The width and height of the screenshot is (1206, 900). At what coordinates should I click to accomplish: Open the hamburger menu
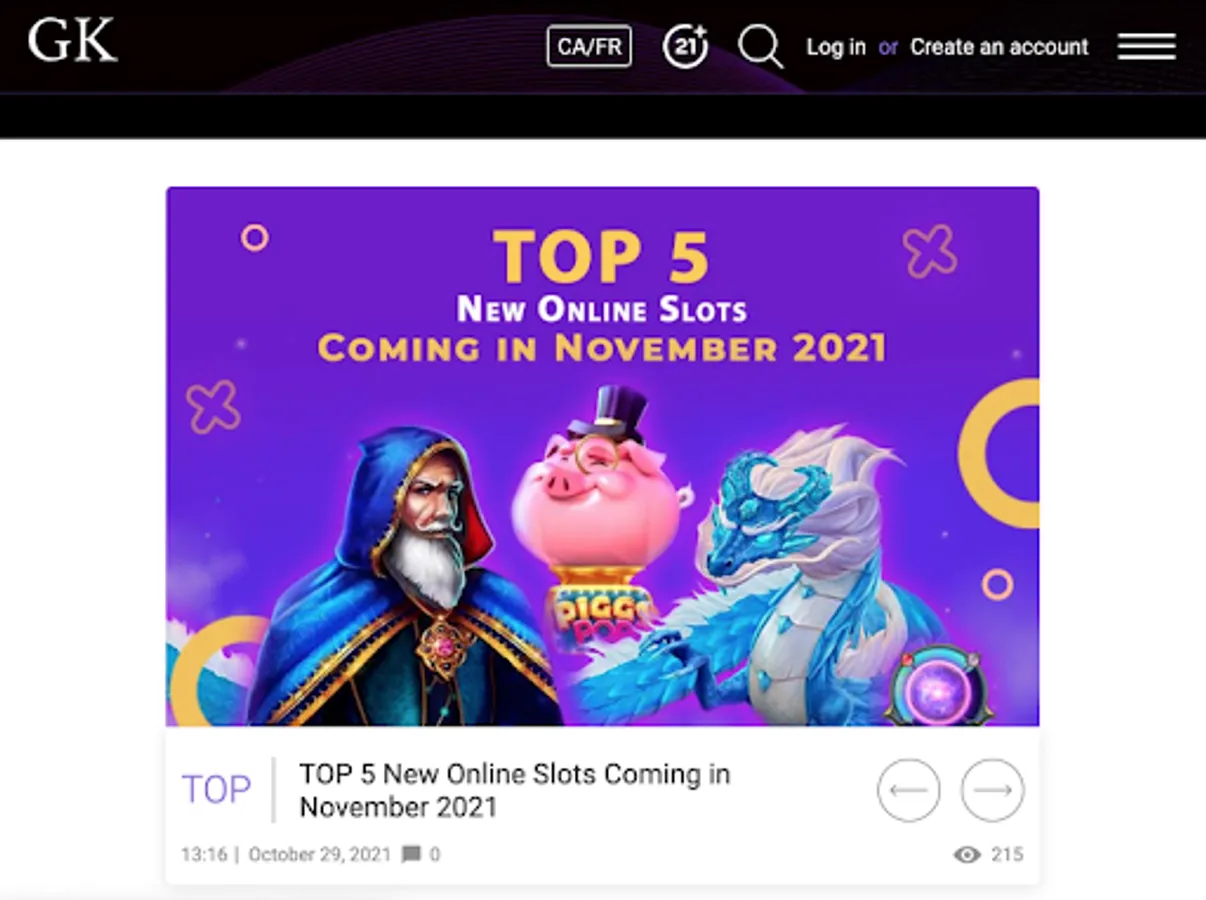pos(1146,46)
